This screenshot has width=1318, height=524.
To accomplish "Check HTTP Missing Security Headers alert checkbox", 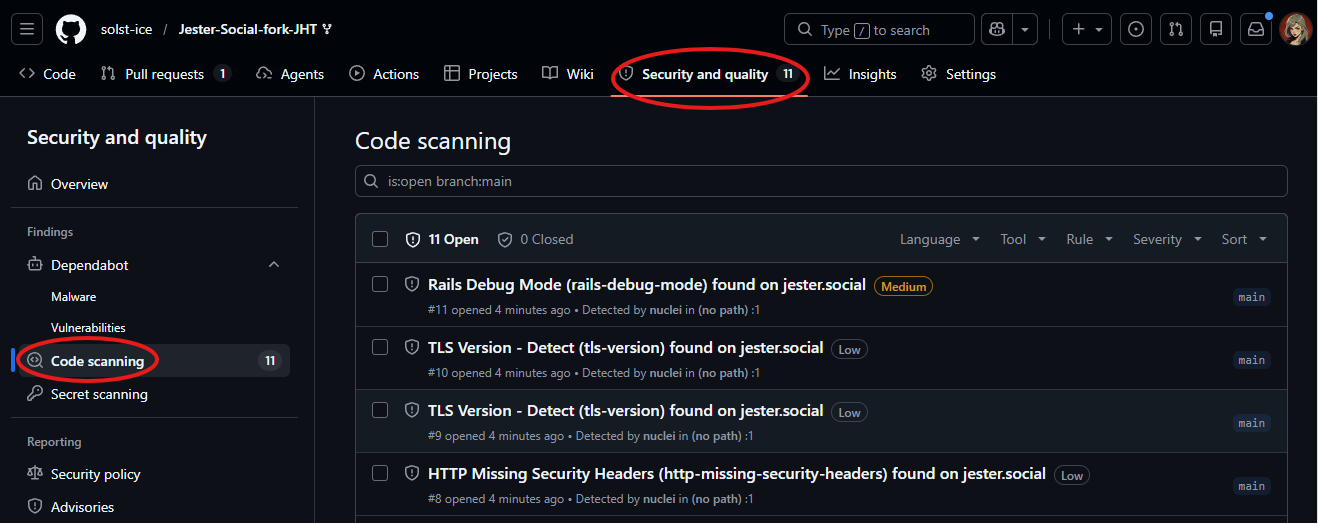I will pos(380,473).
